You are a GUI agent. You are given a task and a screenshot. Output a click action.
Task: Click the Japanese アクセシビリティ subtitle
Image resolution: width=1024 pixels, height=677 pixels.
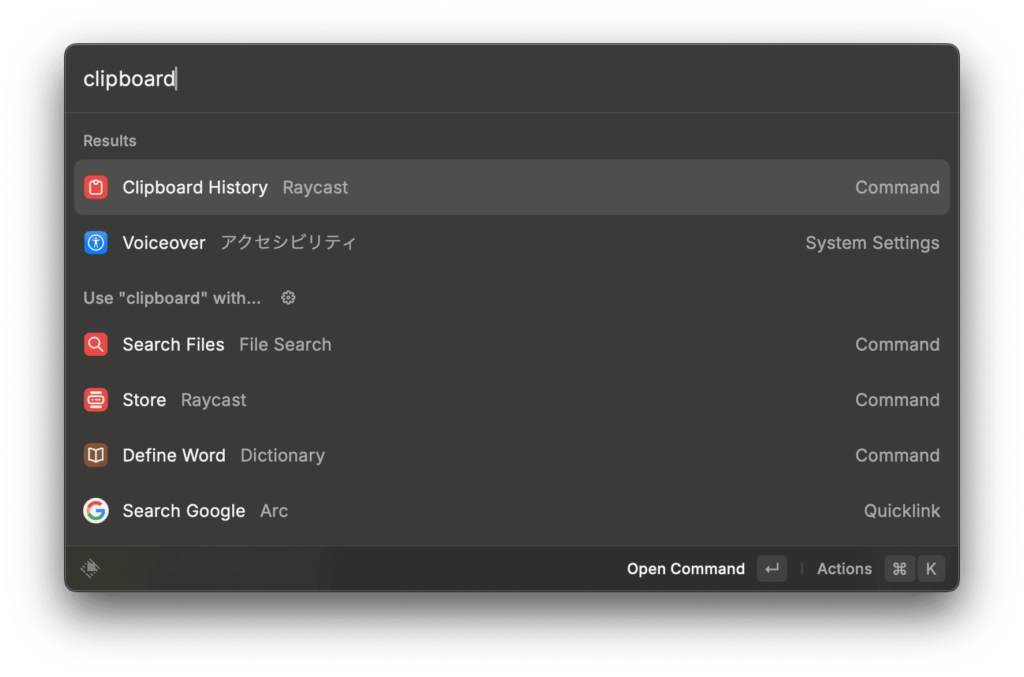click(x=288, y=243)
